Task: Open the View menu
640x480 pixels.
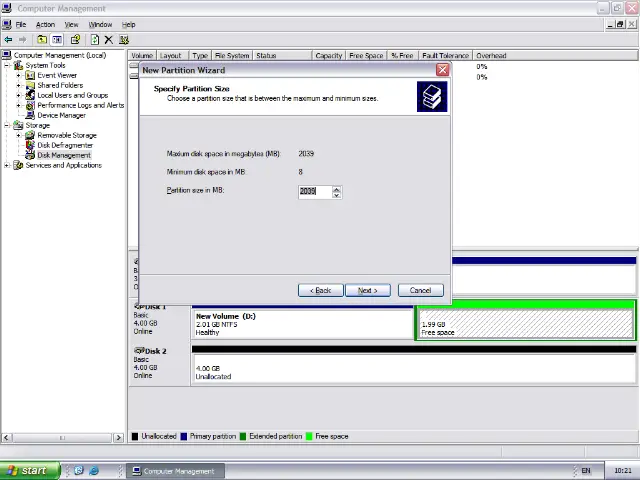Action: [x=72, y=24]
